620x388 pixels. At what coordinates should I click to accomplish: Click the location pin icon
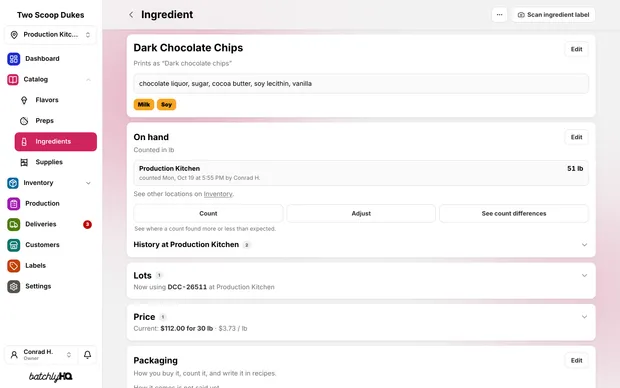(14, 35)
